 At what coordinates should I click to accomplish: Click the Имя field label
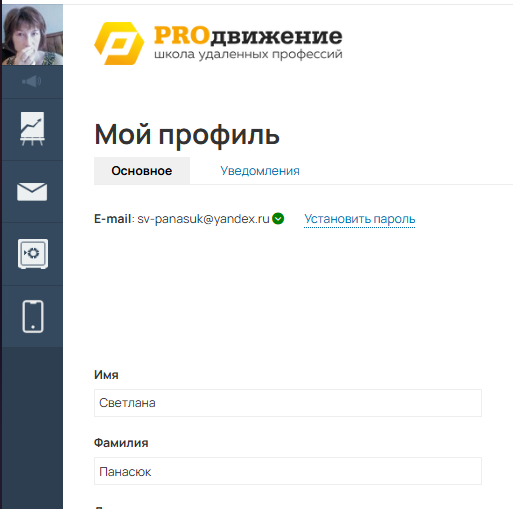[106, 375]
